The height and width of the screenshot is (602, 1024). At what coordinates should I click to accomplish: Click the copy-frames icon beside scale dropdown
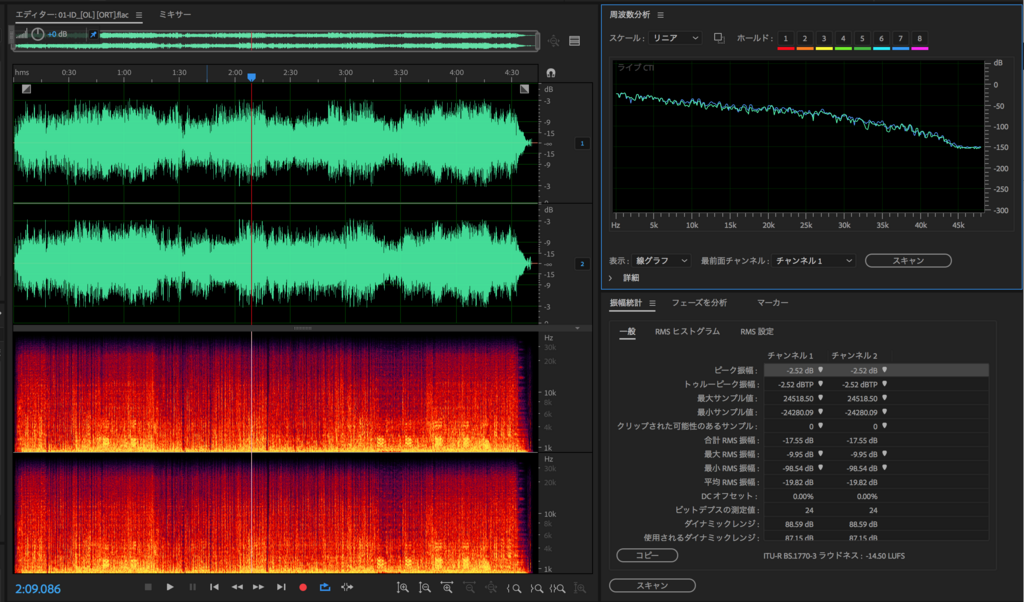(719, 39)
